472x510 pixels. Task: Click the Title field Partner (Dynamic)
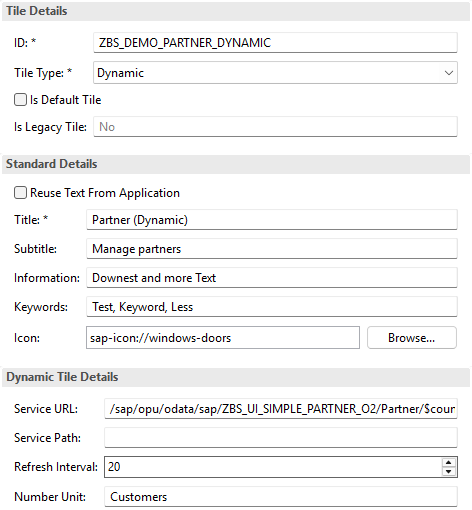[x=272, y=220]
